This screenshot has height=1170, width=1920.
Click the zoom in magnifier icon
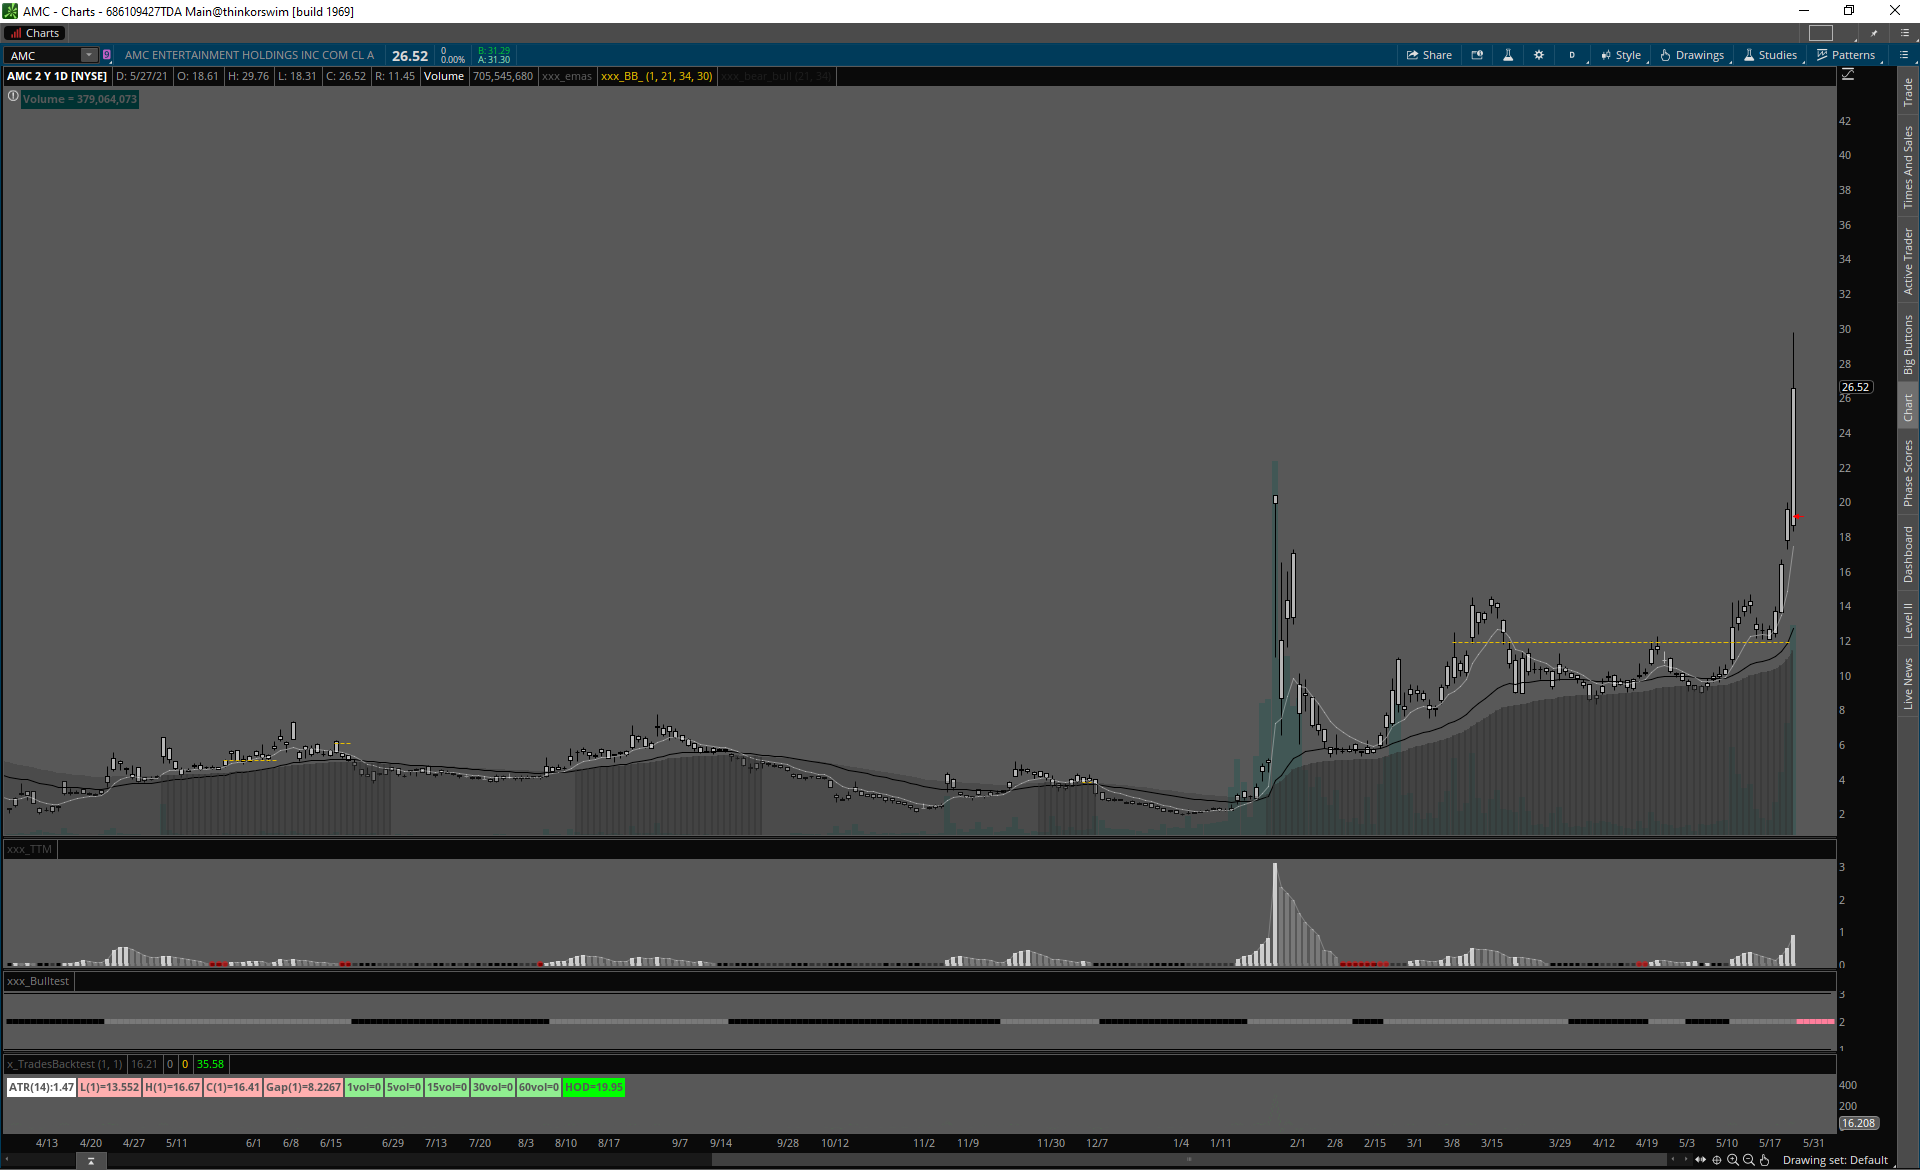click(x=1733, y=1160)
